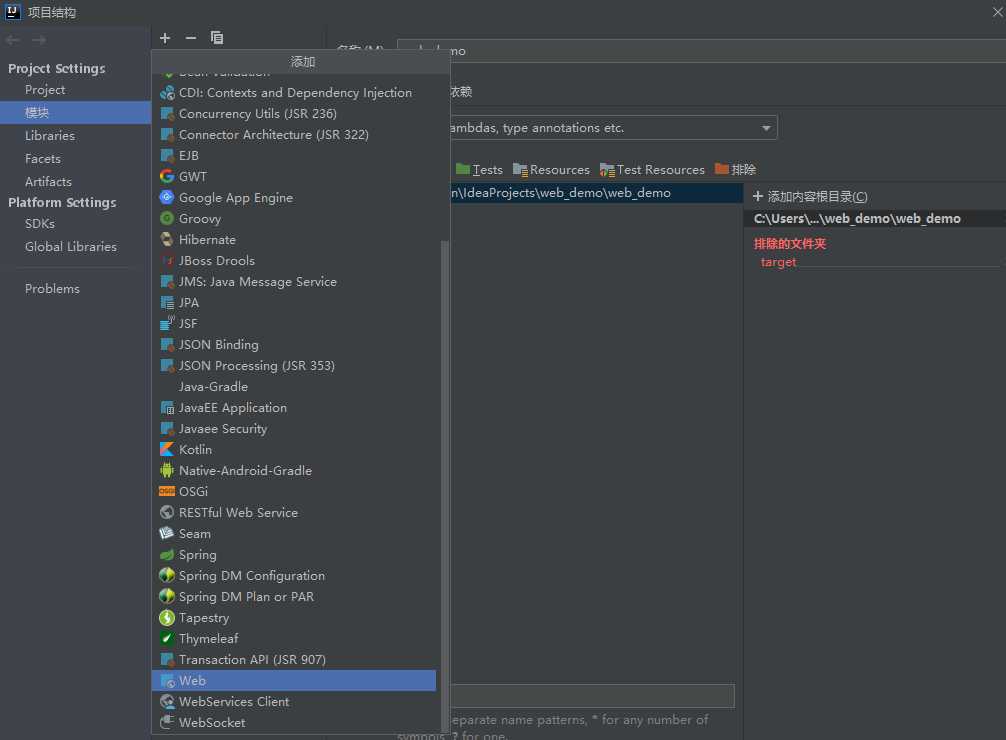Screen dimensions: 1006x740
Task: Click 添加内容根目录 add content root
Action: [810, 196]
